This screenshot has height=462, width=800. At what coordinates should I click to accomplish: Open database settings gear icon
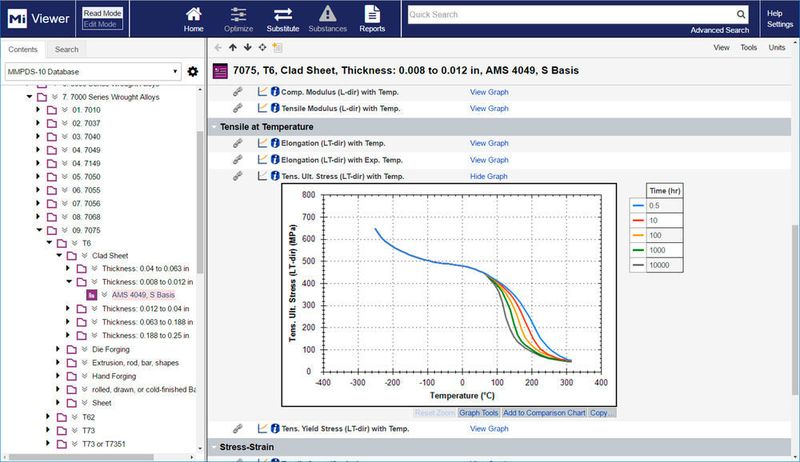click(x=193, y=72)
